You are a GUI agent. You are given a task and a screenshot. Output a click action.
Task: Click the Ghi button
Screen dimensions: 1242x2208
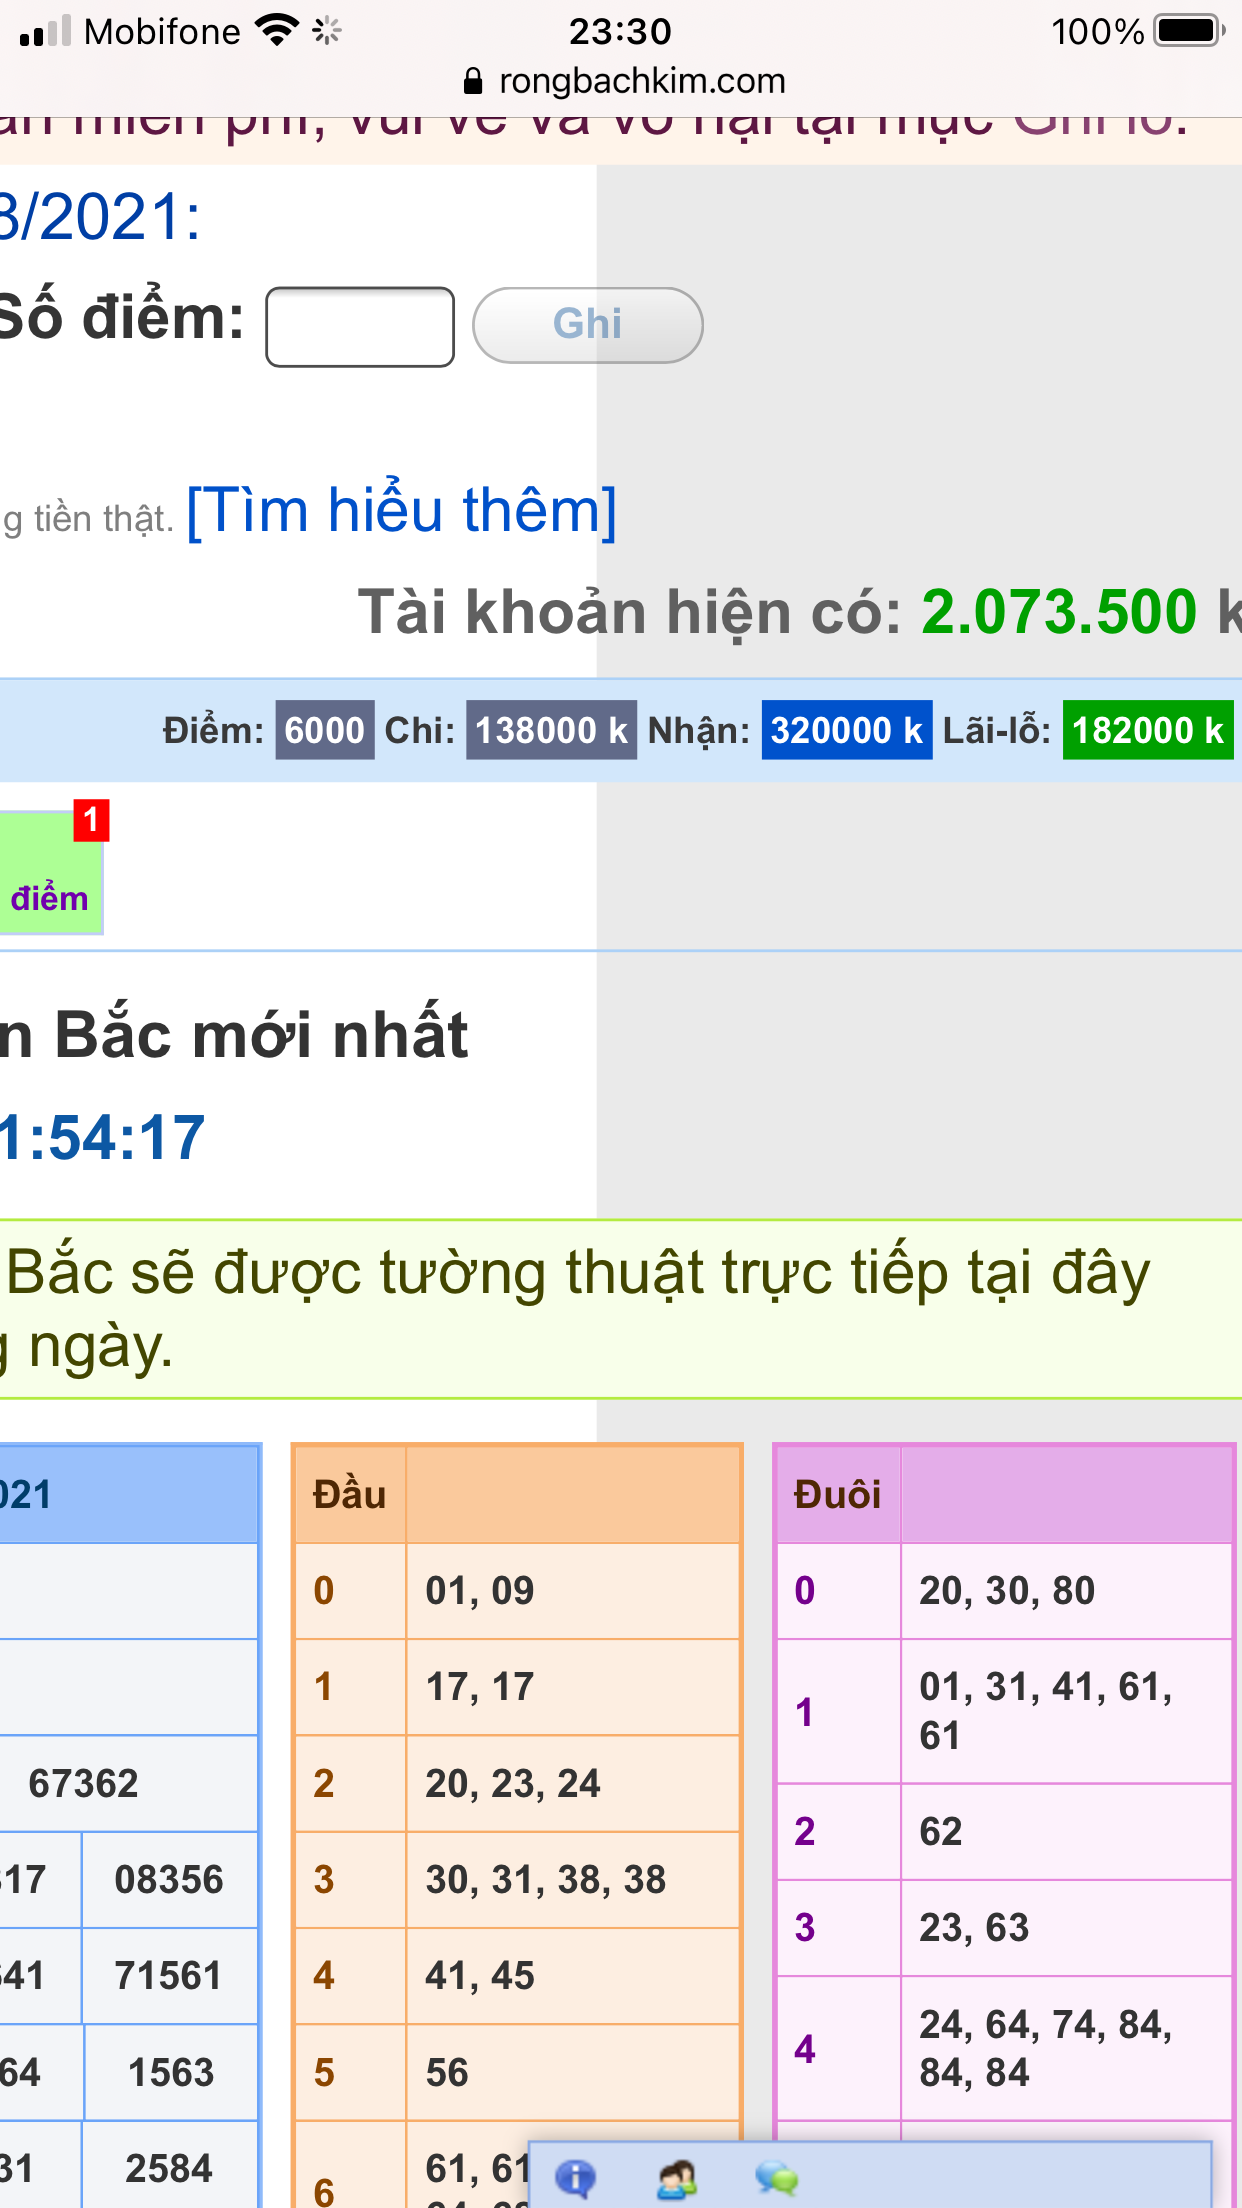point(587,325)
